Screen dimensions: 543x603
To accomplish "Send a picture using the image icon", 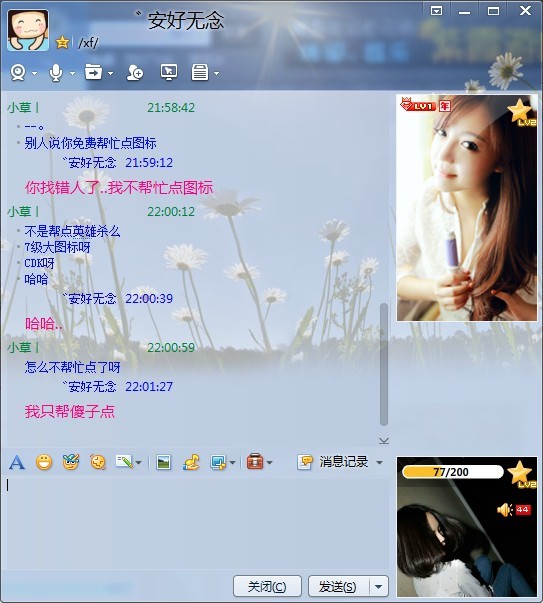I will coord(164,462).
